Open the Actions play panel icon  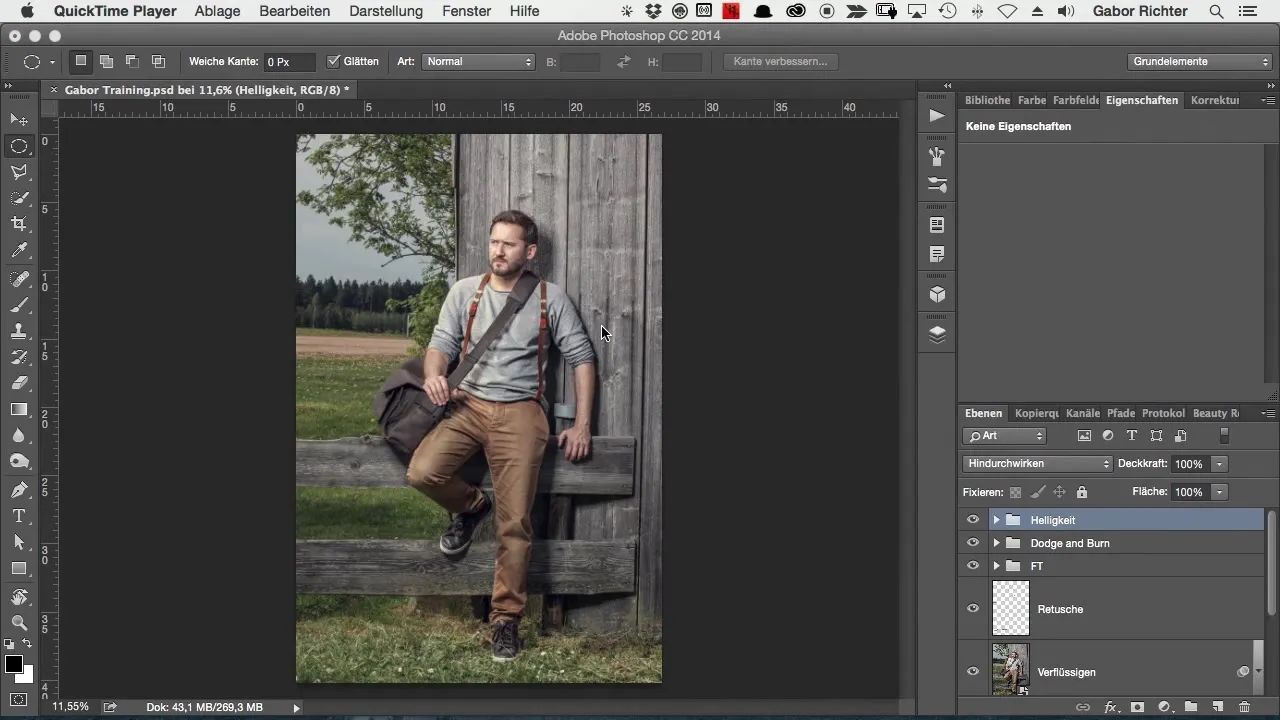(937, 116)
